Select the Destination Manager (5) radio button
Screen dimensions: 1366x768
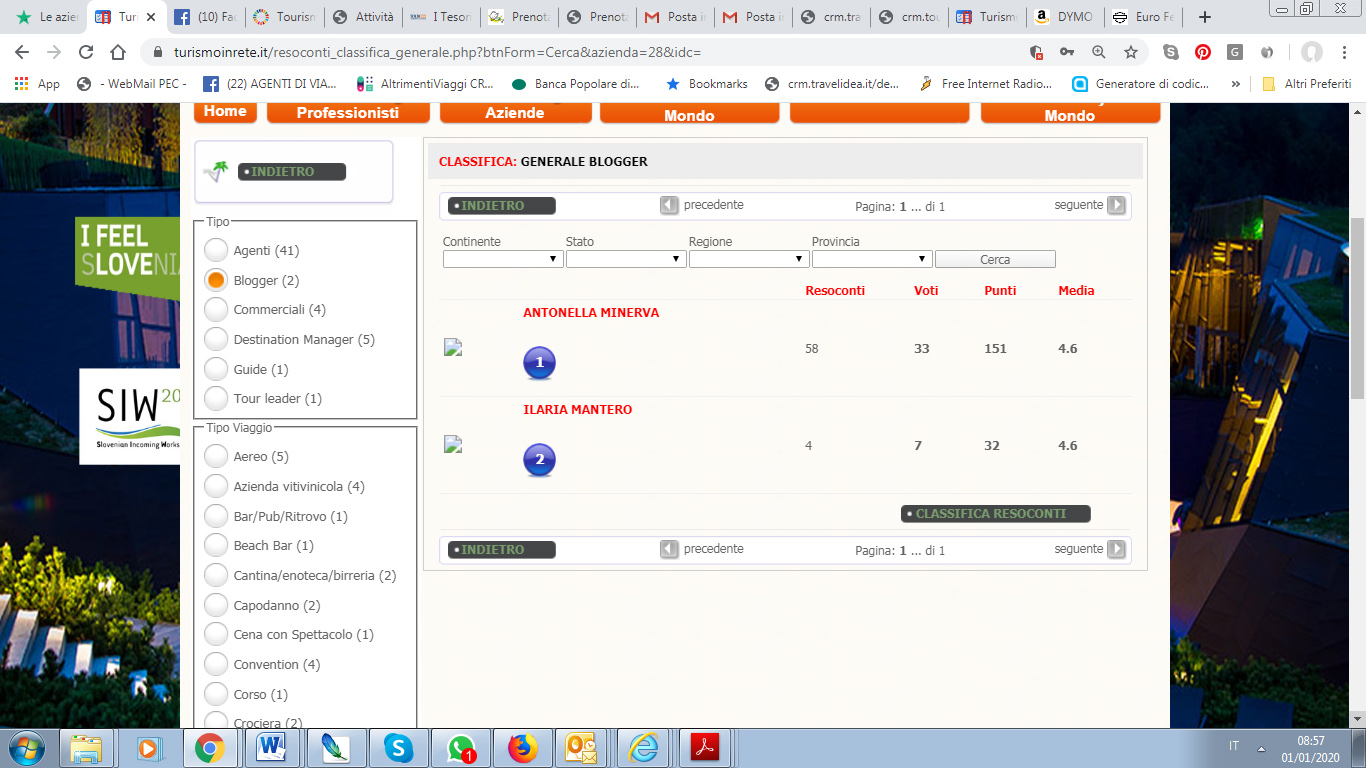click(216, 339)
